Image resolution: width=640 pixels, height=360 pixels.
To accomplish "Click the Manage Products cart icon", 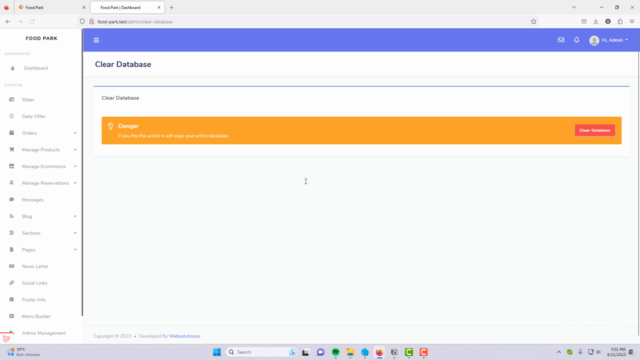I will coord(11,150).
